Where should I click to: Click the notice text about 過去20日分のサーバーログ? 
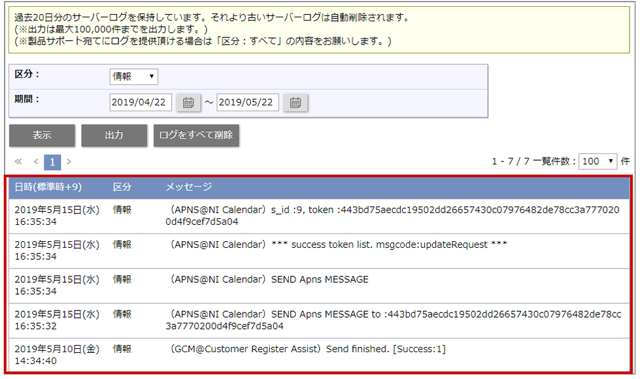coord(211,18)
